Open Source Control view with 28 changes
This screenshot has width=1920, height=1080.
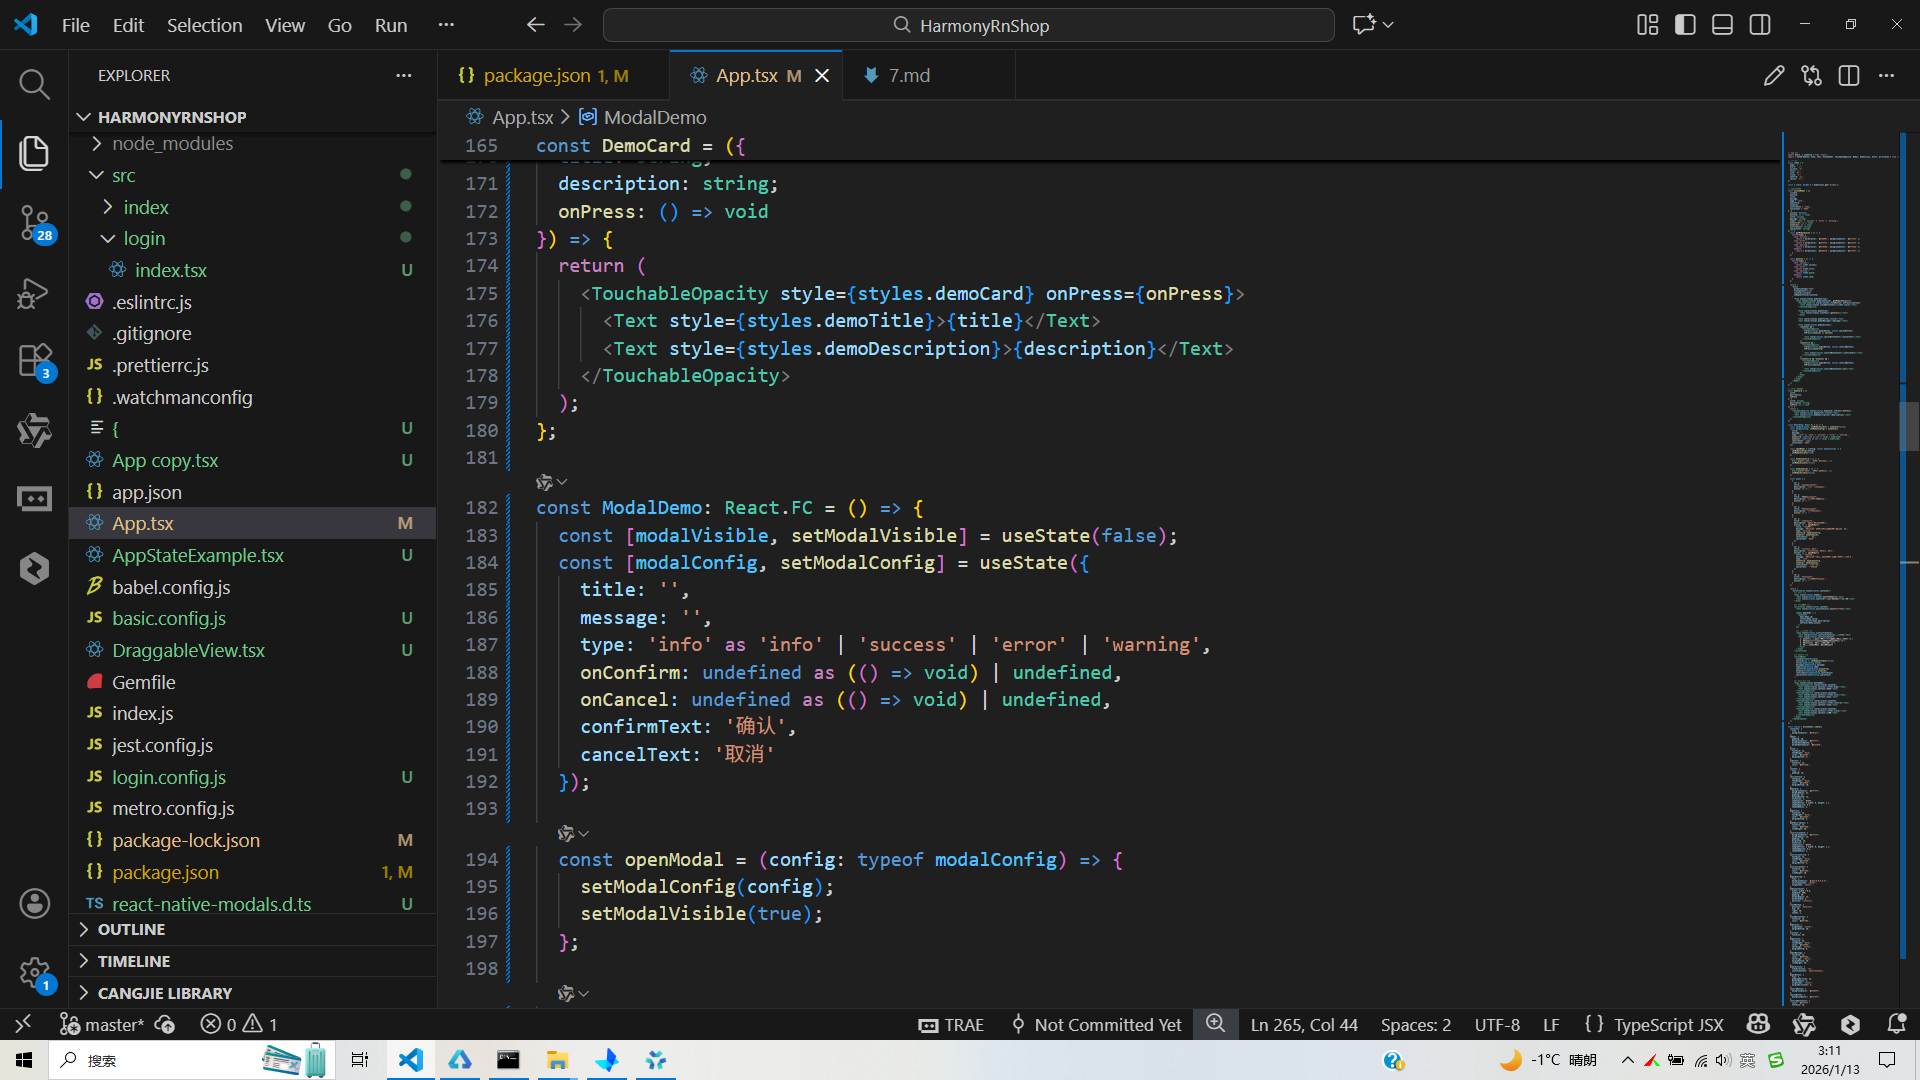pos(34,222)
